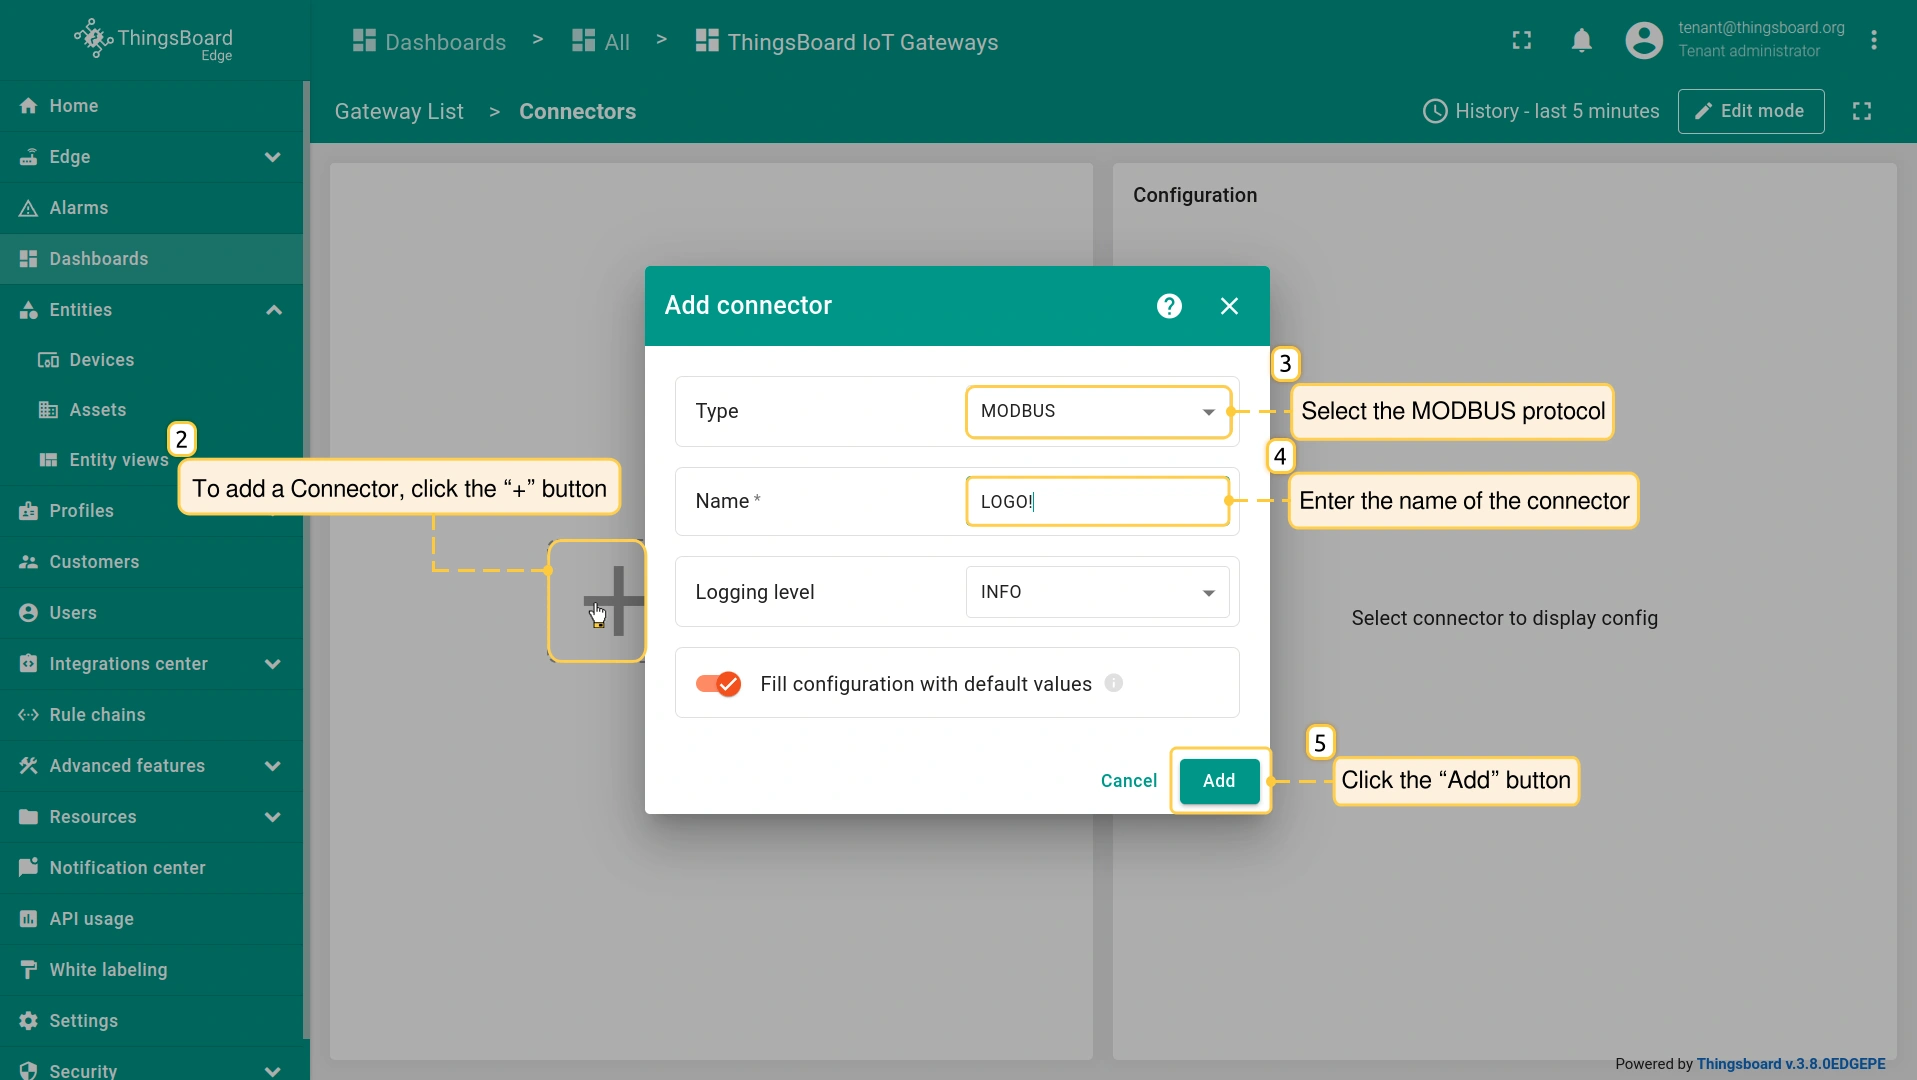The image size is (1917, 1080).
Task: Close the Add connector dialog
Action: click(1229, 306)
